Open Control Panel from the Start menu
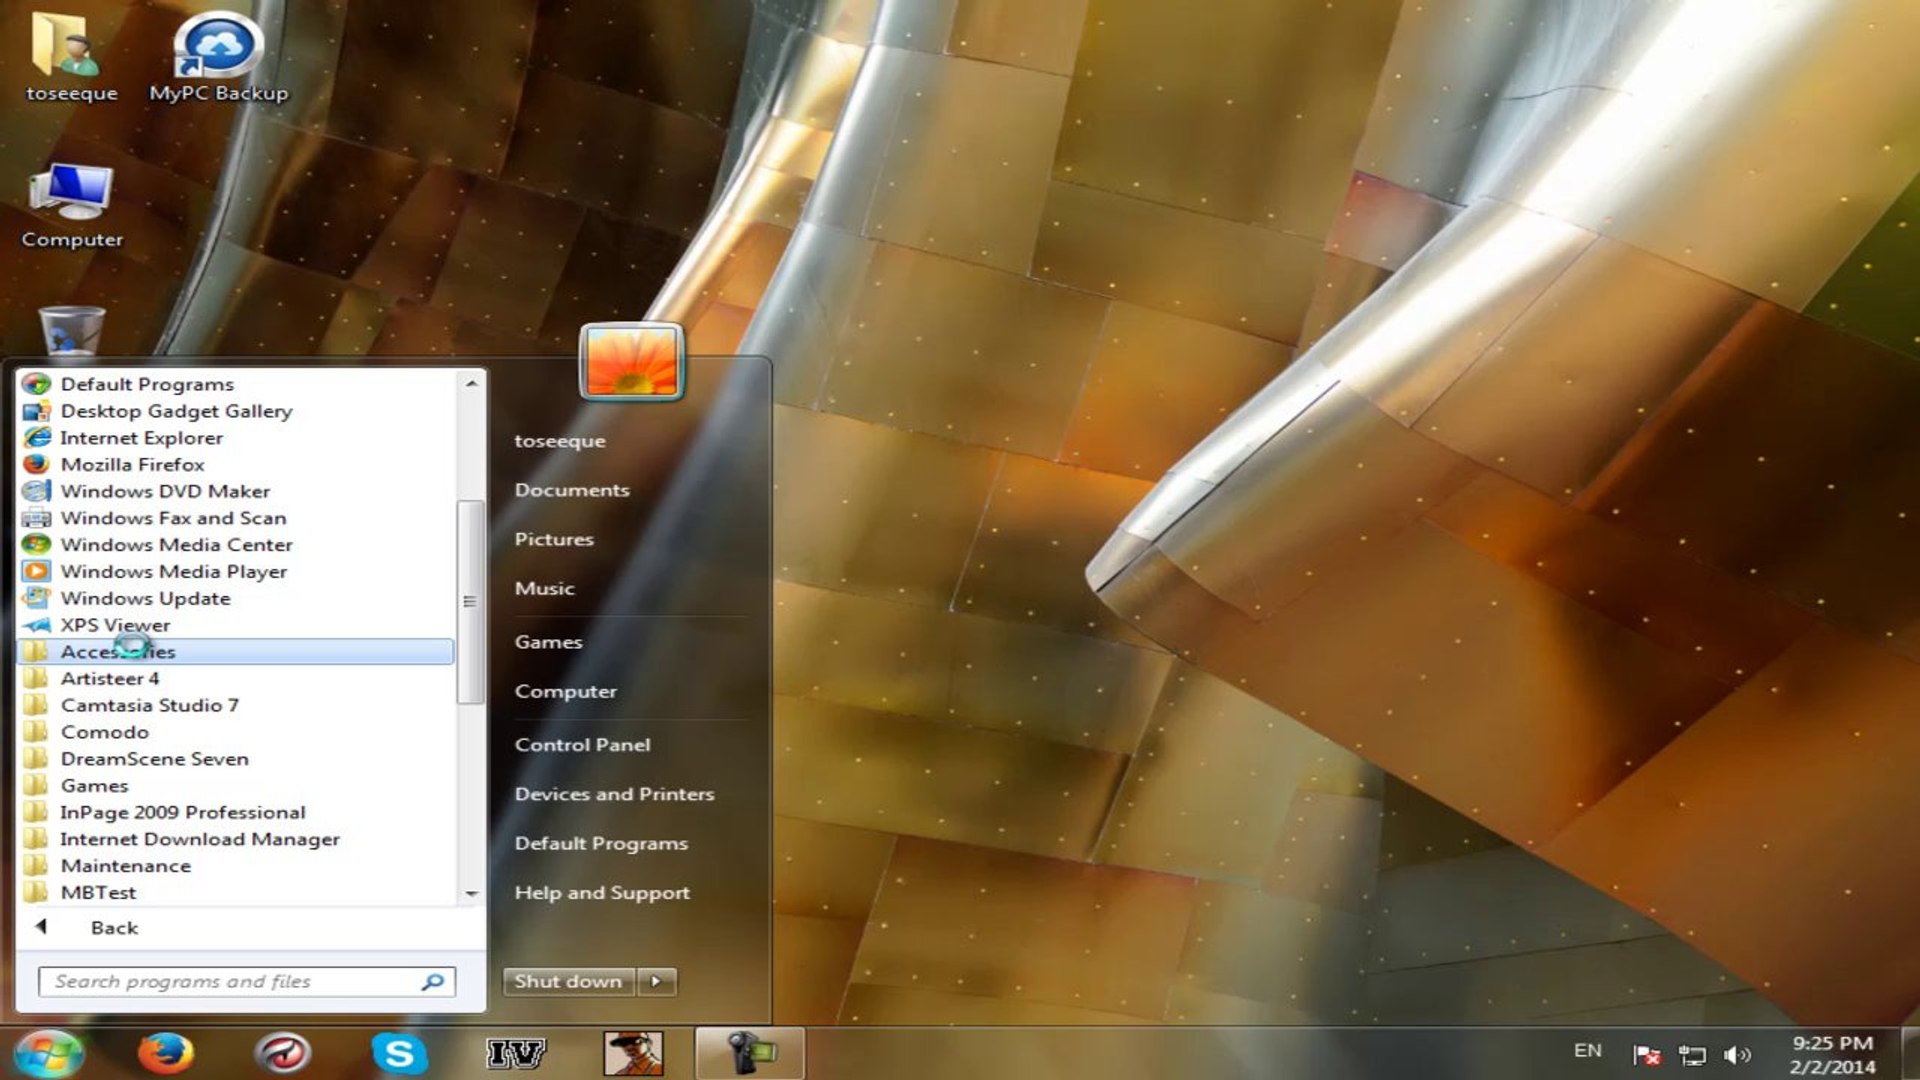Image resolution: width=1920 pixels, height=1080 pixels. click(x=582, y=744)
